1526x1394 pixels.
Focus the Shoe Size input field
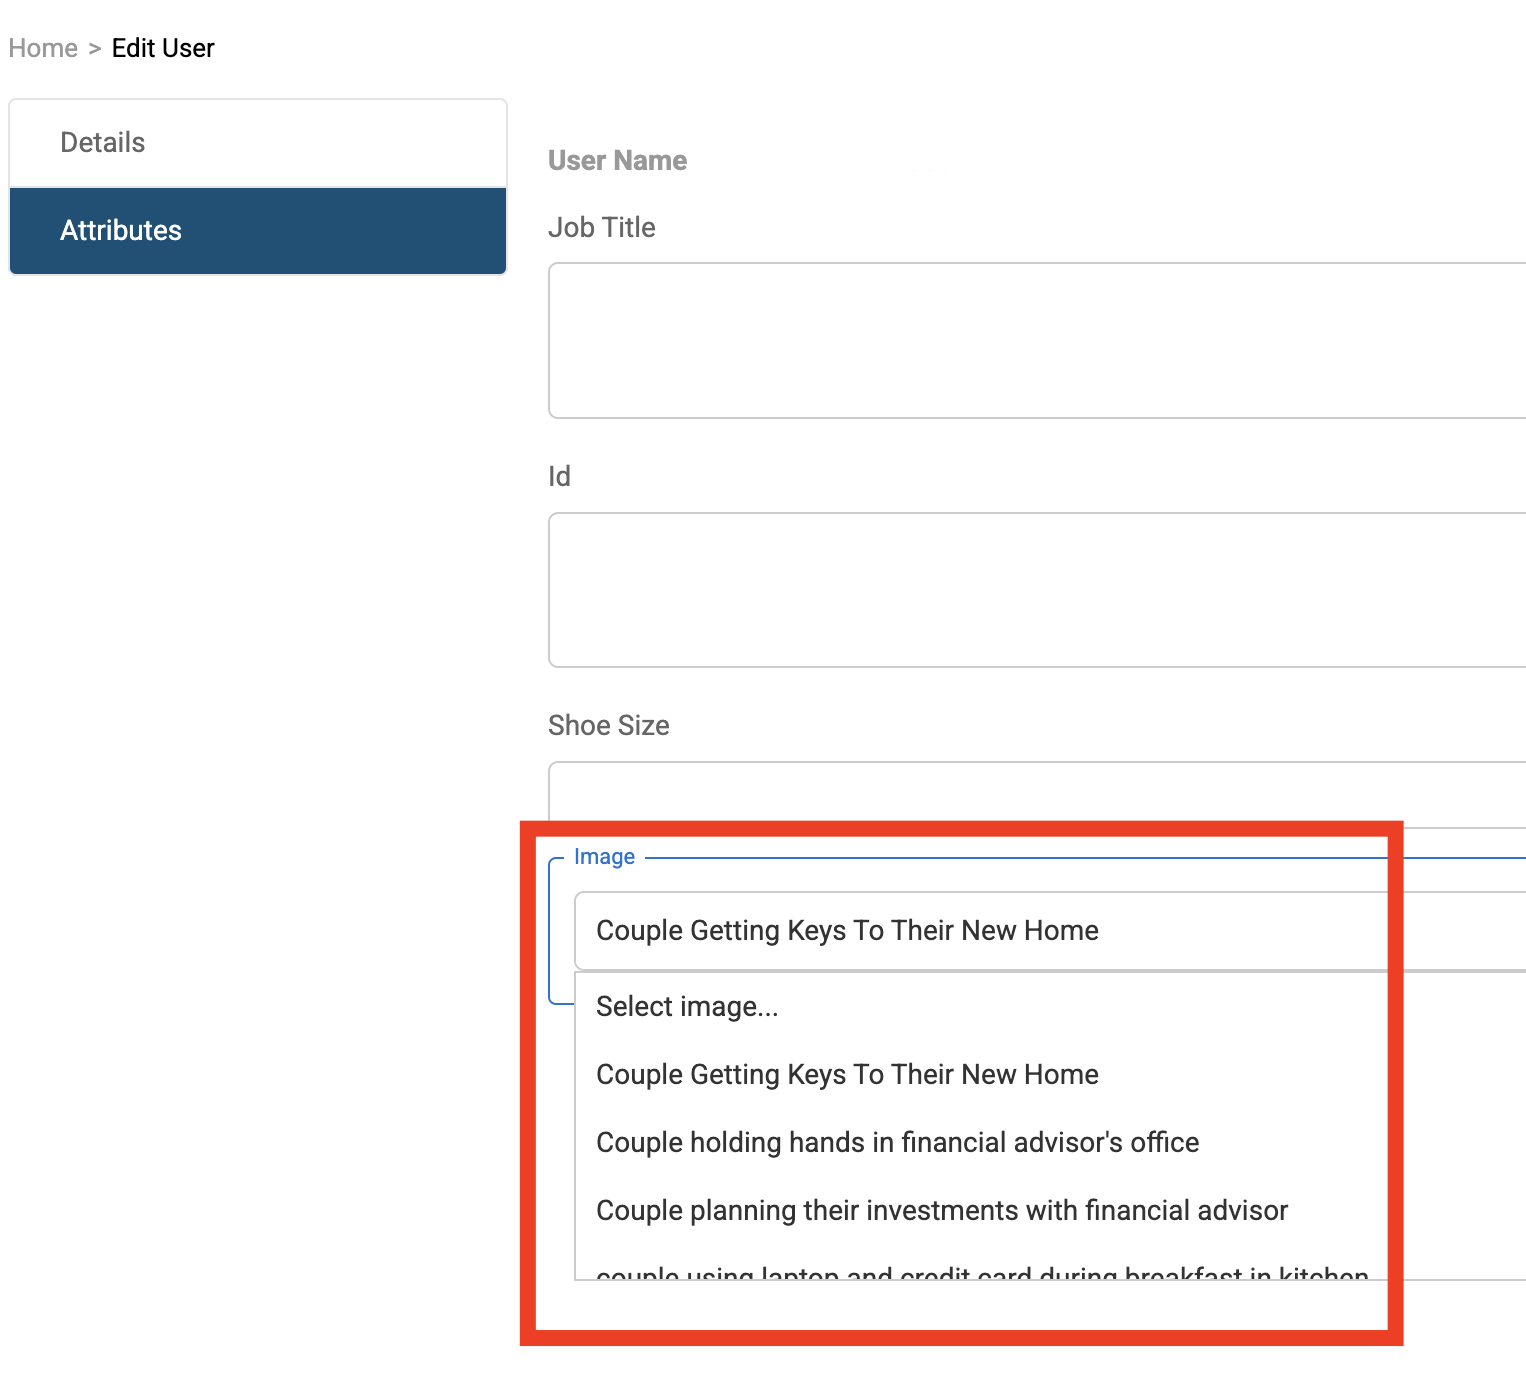(1036, 792)
